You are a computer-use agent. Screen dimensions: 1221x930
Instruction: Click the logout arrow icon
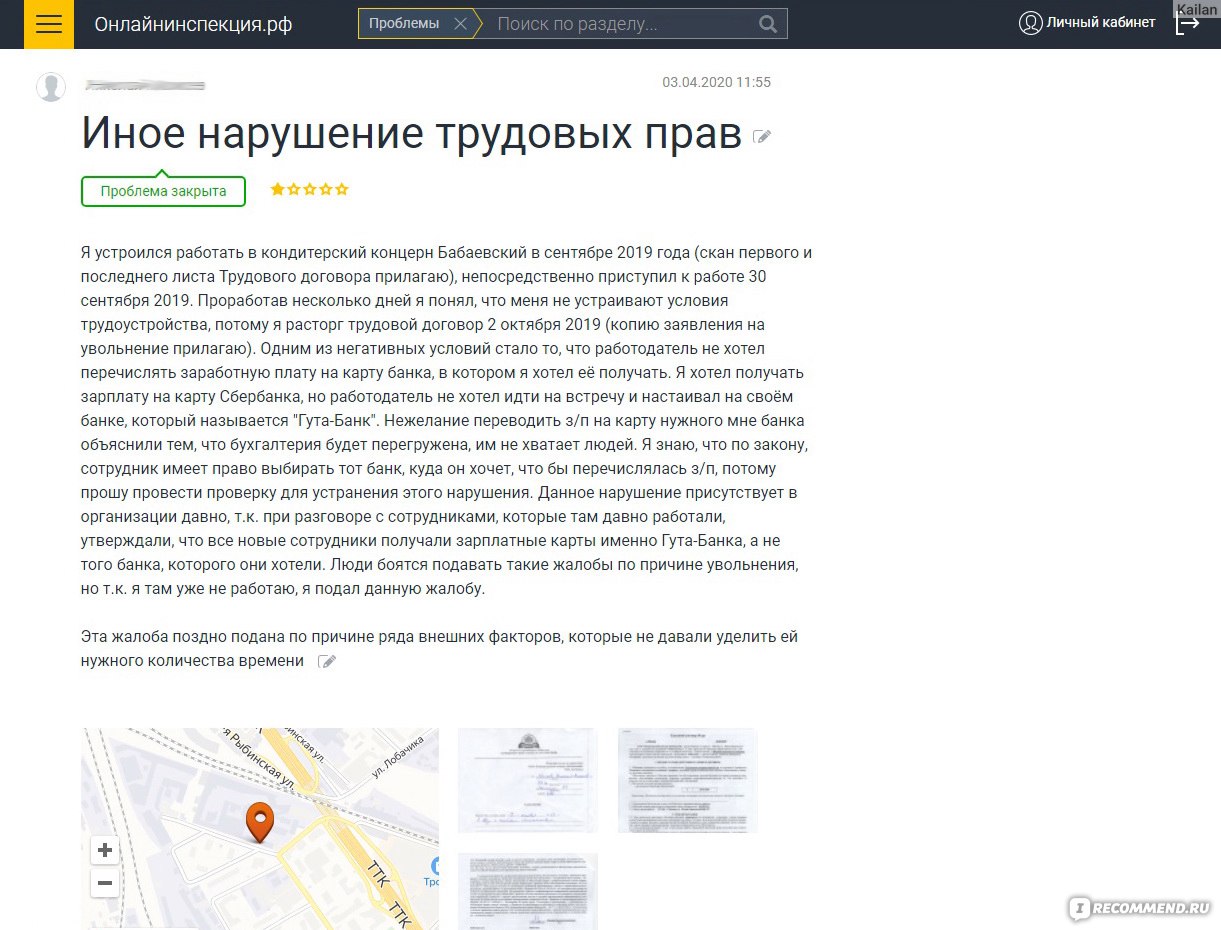click(x=1187, y=25)
